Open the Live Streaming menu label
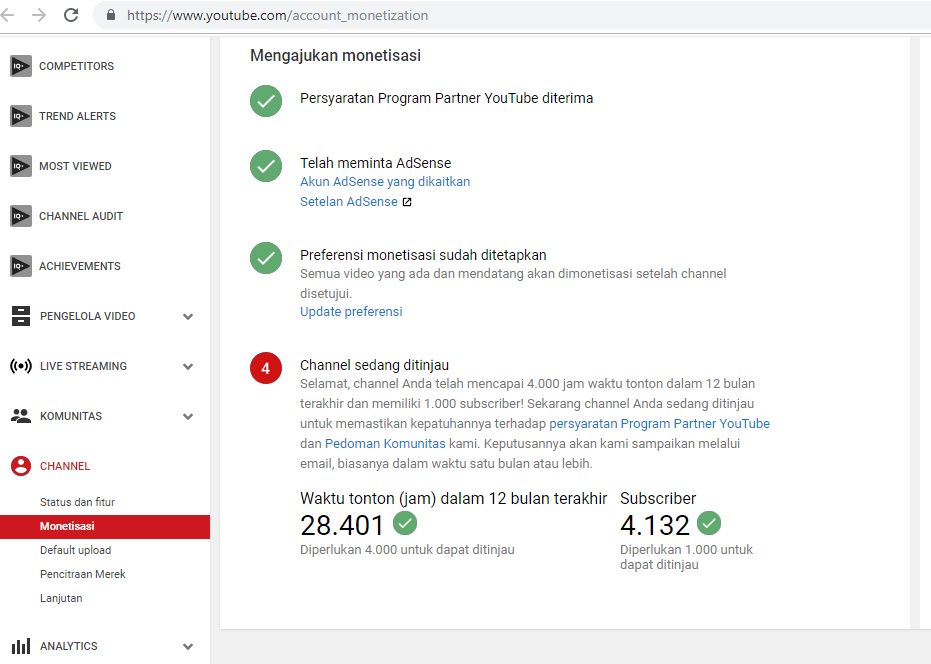Image resolution: width=931 pixels, height=664 pixels. 83,366
